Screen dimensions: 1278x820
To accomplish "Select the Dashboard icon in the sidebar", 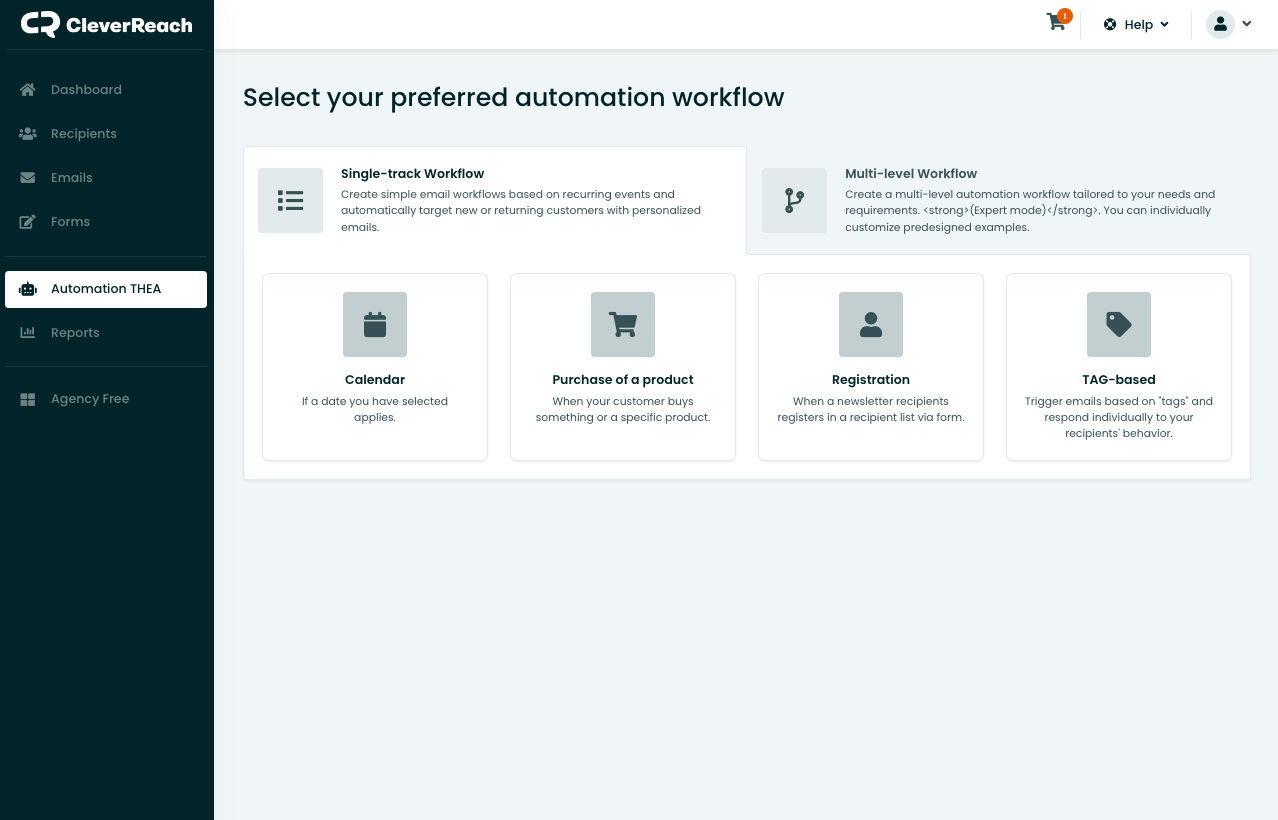I will tap(27, 89).
